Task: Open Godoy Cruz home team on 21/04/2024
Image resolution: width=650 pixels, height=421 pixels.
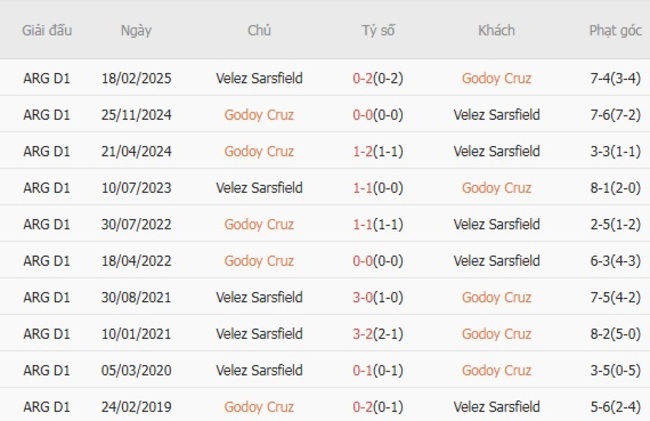Action: 259,151
